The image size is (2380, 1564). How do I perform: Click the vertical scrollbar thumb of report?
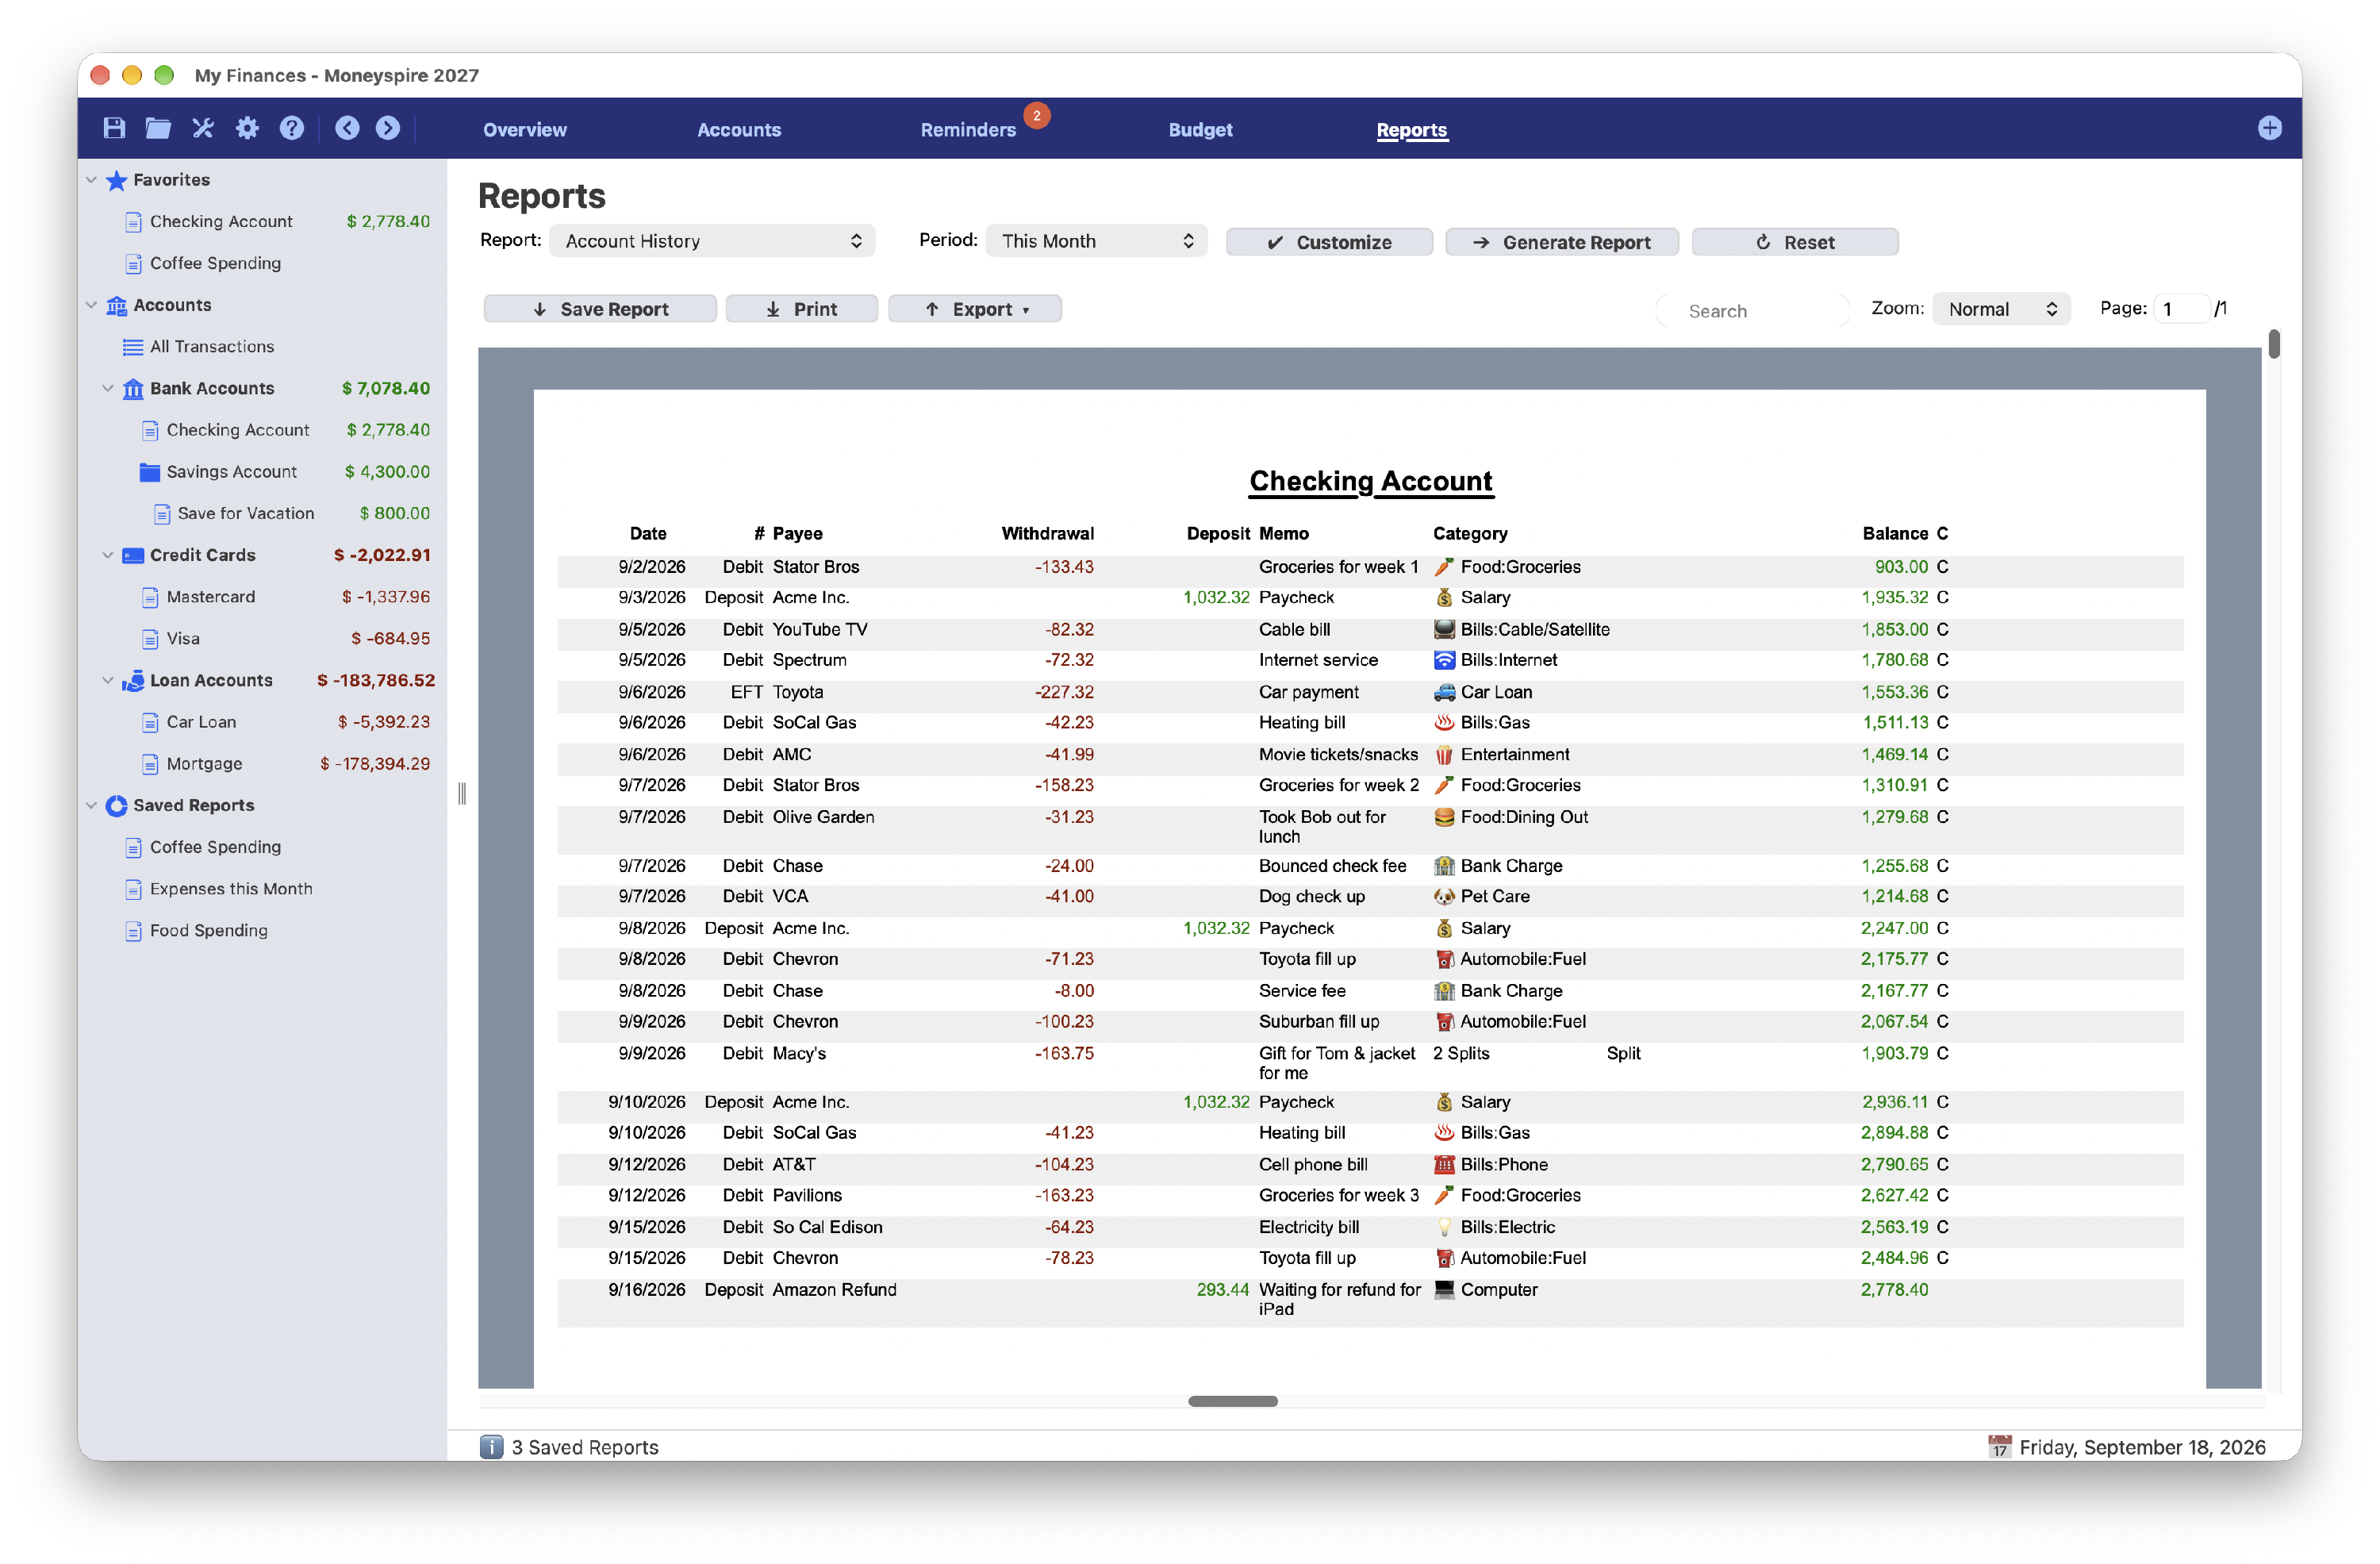(2273, 344)
